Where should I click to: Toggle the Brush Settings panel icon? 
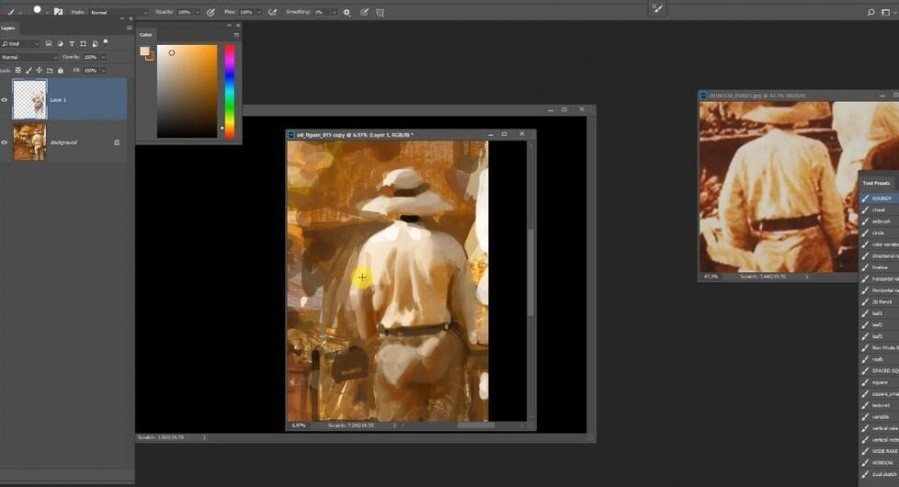[x=58, y=11]
